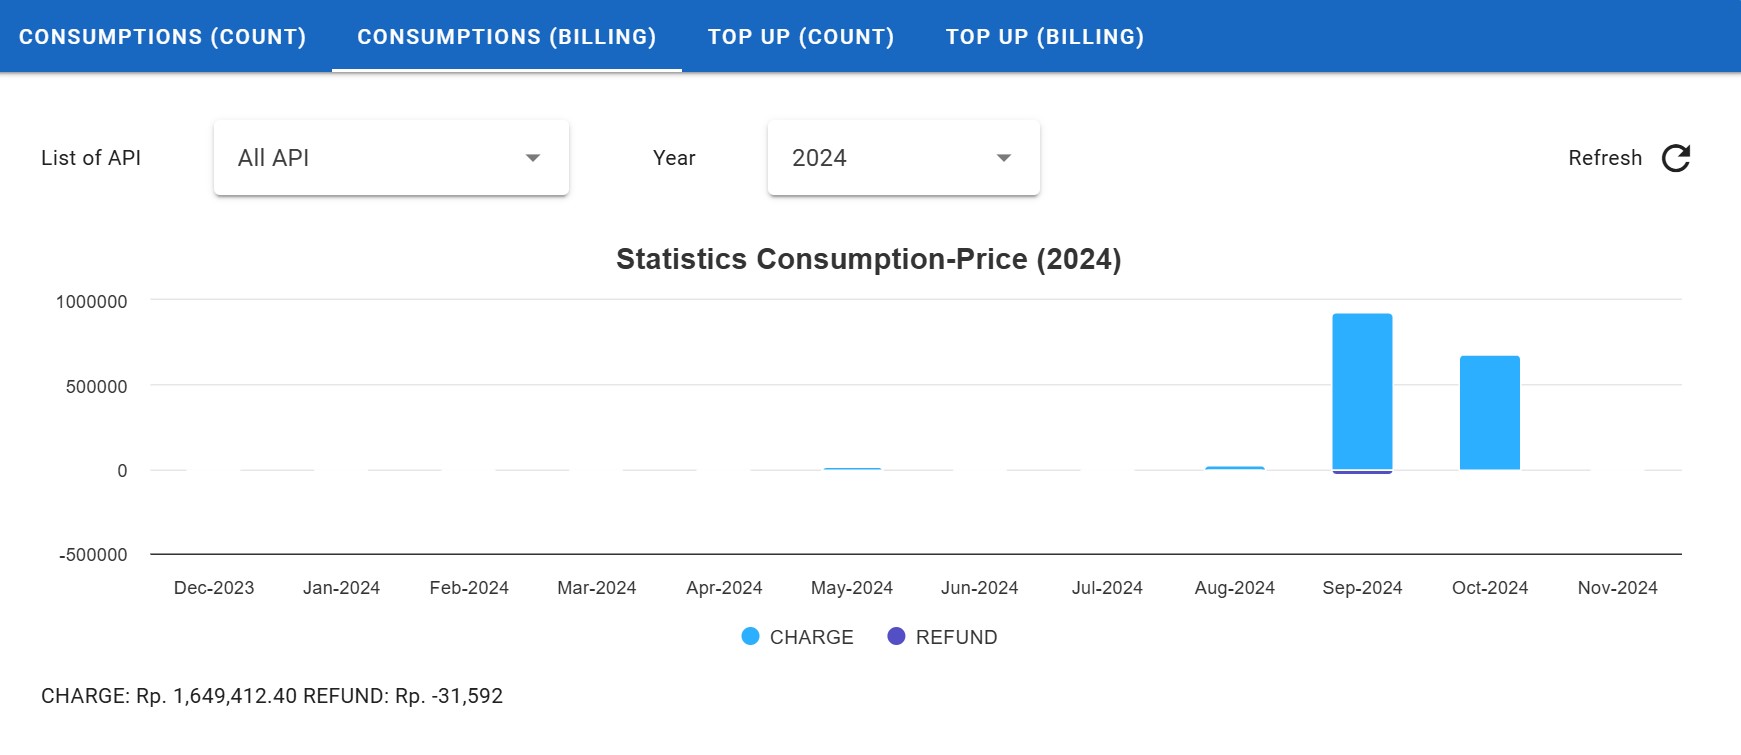Select the Consumptions (Billing) tab
The height and width of the screenshot is (755, 1741).
(x=507, y=37)
